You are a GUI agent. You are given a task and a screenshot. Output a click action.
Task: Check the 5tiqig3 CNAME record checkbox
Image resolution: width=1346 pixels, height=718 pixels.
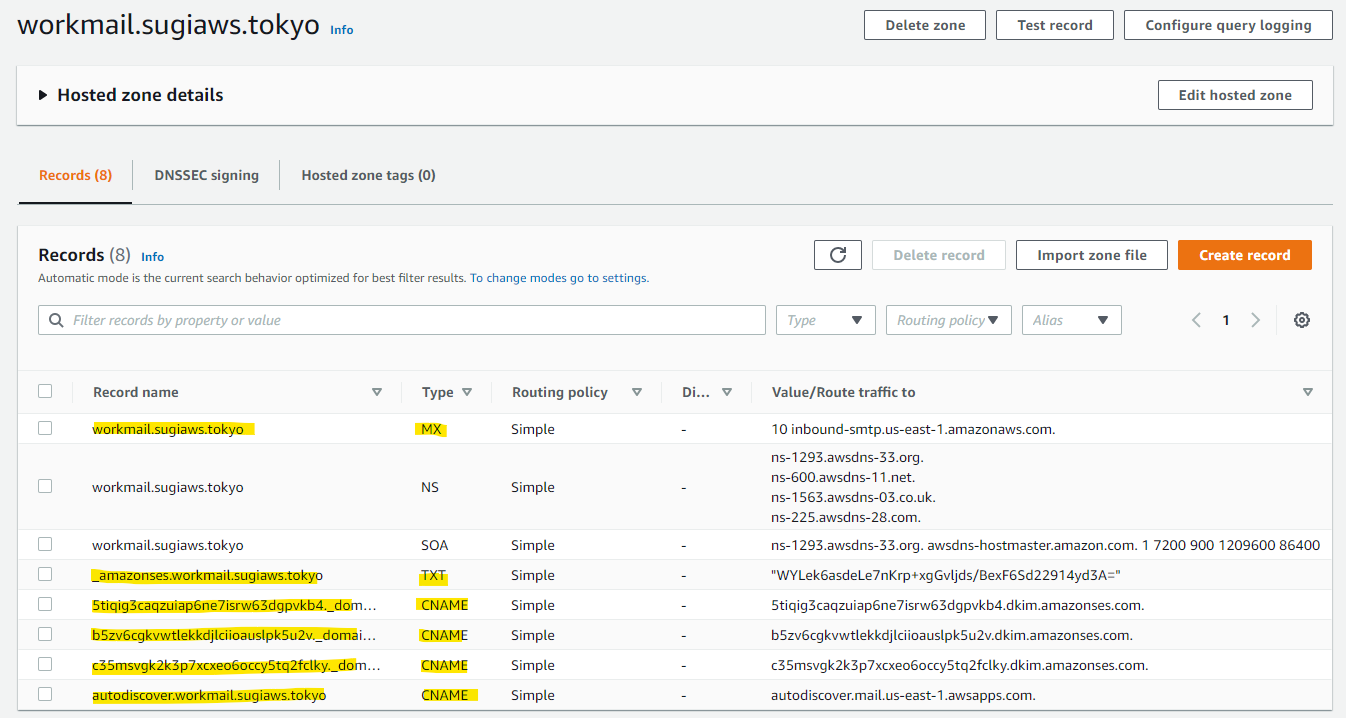(45, 604)
